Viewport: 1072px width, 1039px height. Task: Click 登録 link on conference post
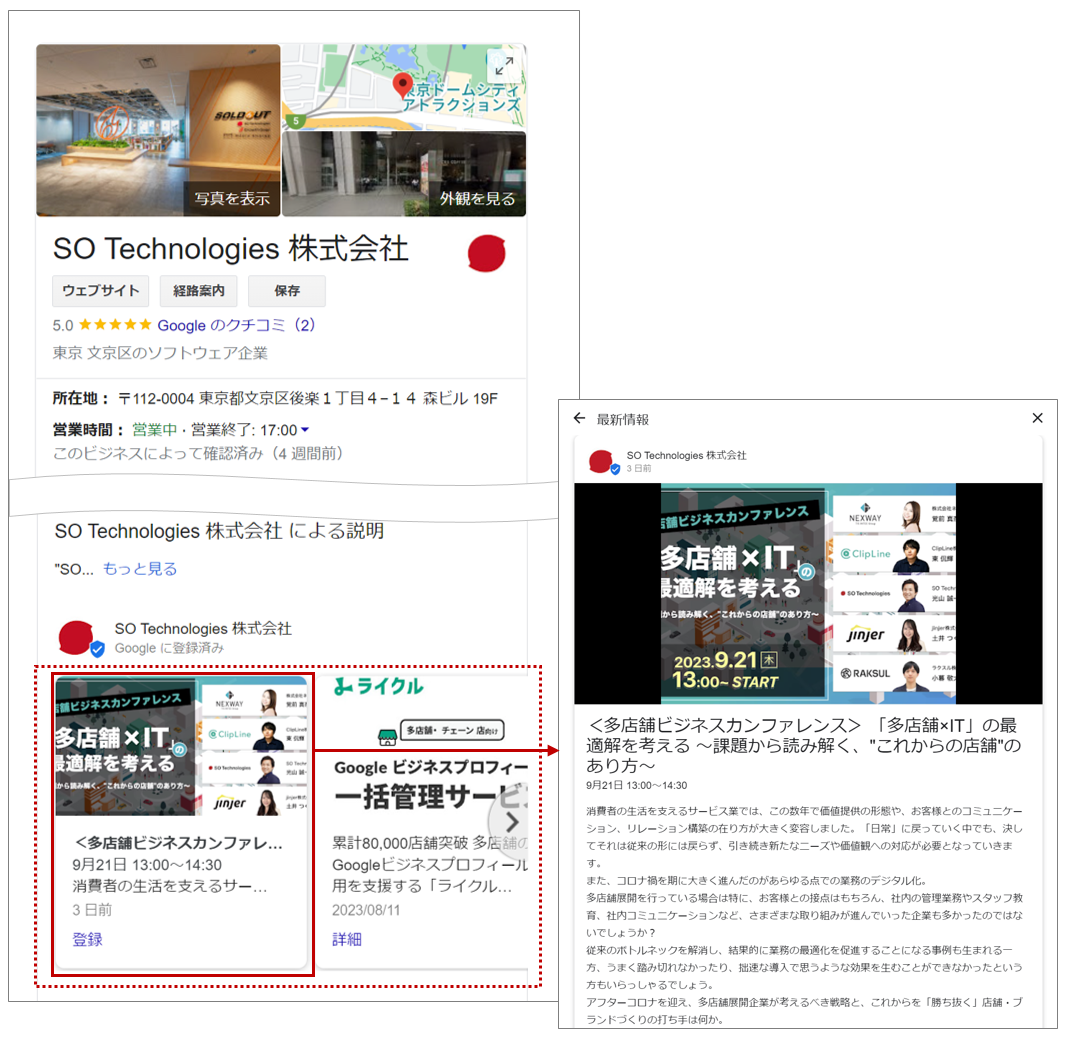88,939
